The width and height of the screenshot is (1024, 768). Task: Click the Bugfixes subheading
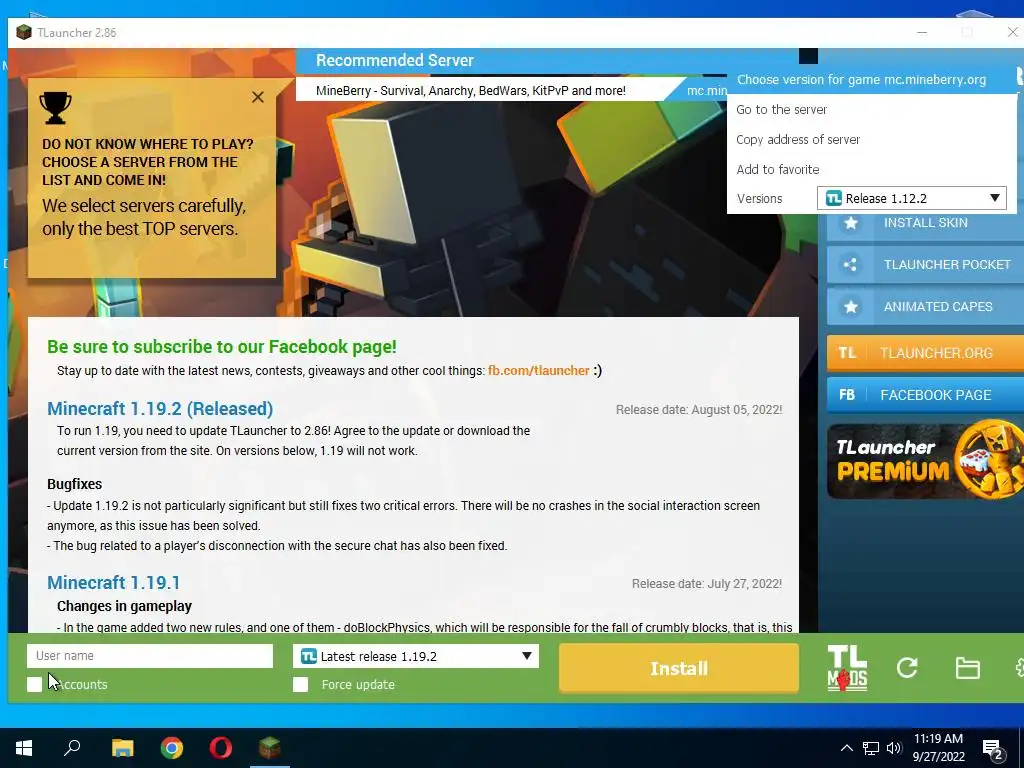74,484
